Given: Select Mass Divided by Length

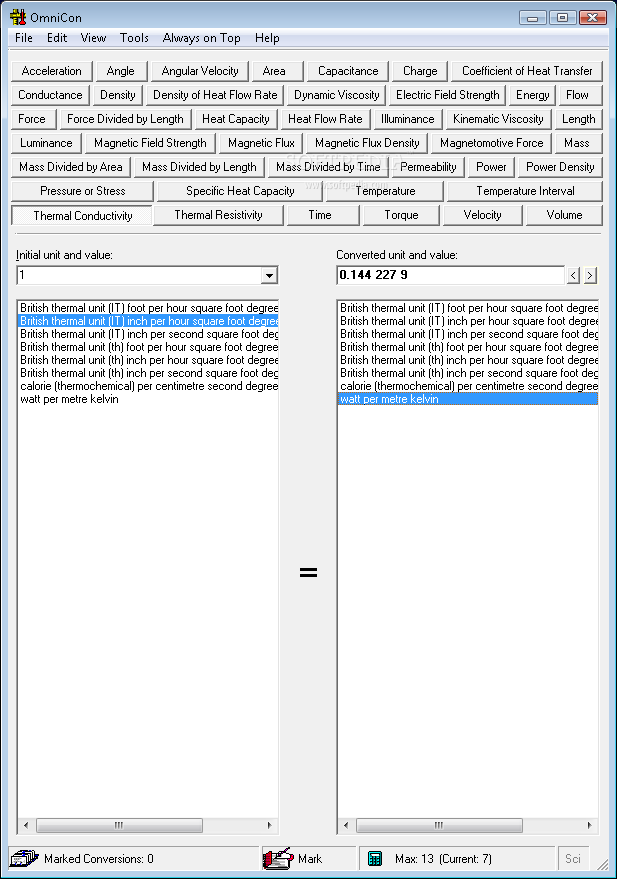Looking at the screenshot, I should [x=199, y=168].
